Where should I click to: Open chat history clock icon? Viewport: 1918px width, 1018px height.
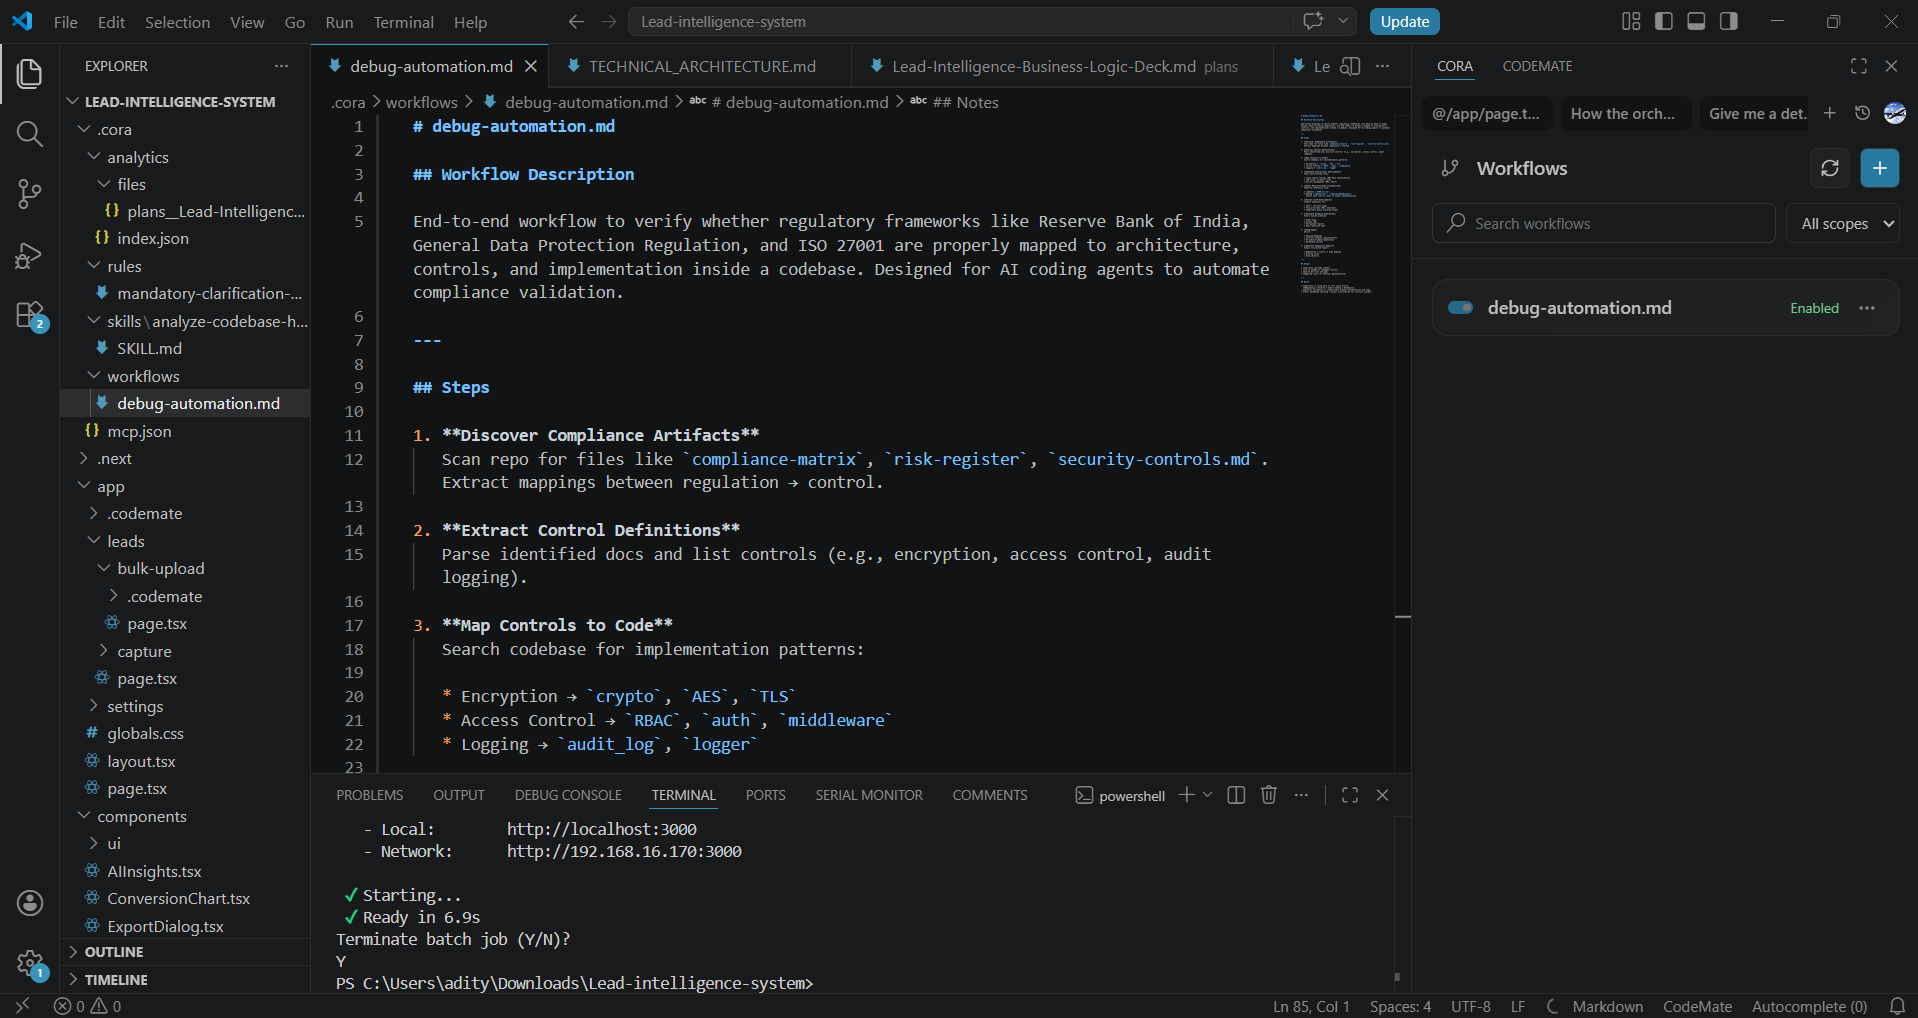tap(1862, 113)
